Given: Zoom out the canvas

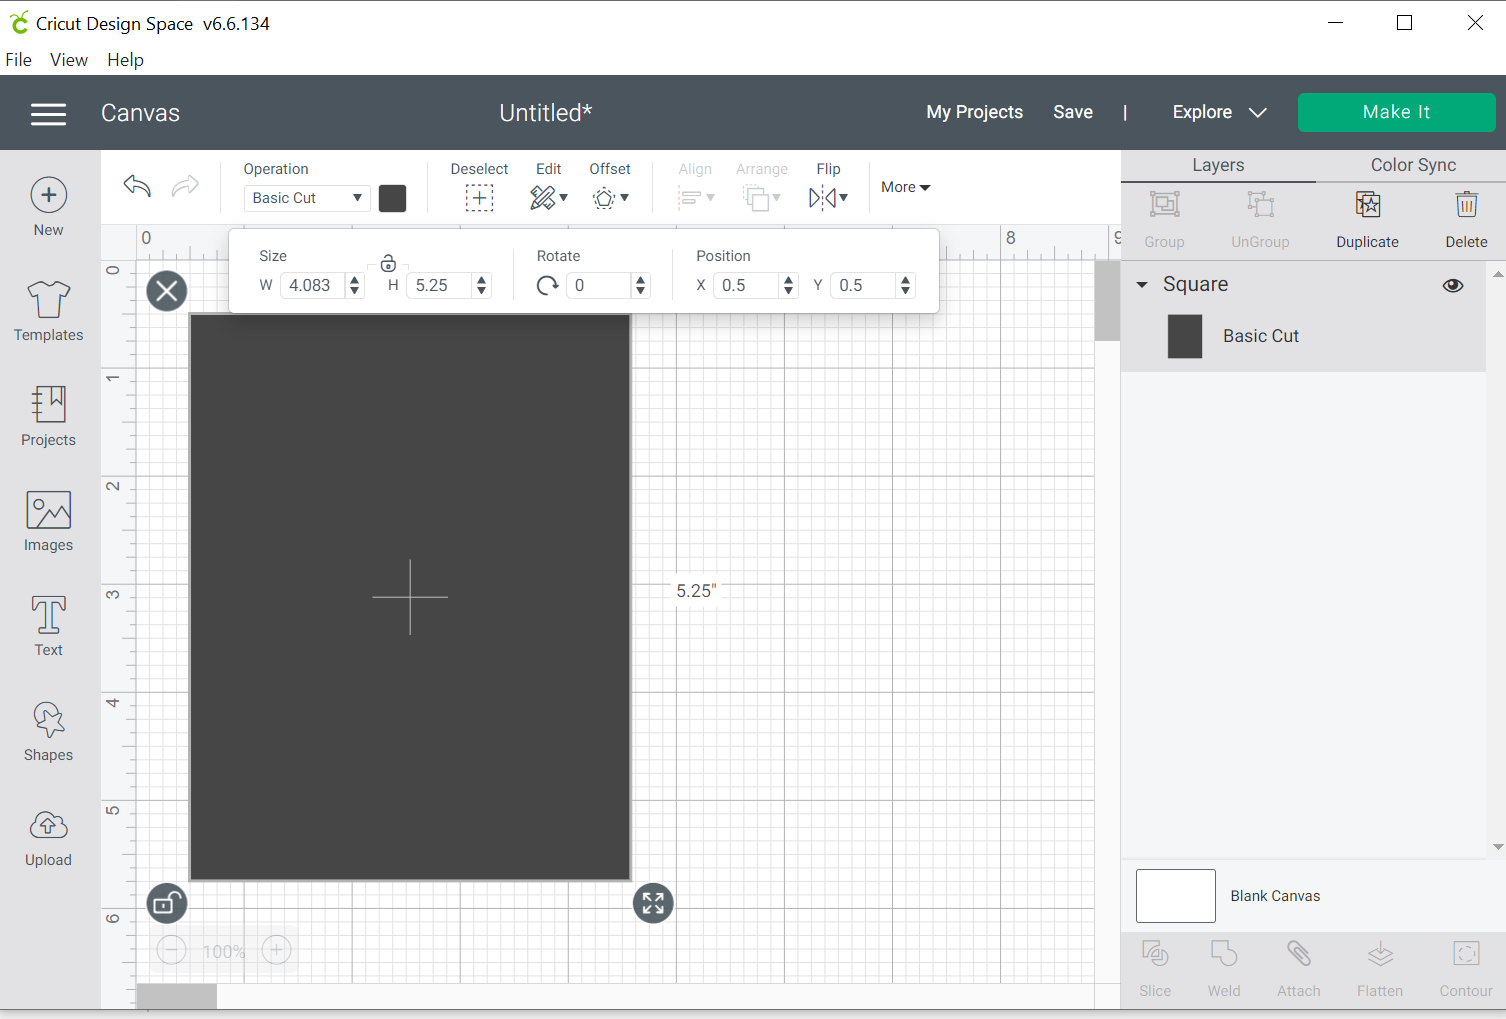Looking at the screenshot, I should [x=172, y=950].
